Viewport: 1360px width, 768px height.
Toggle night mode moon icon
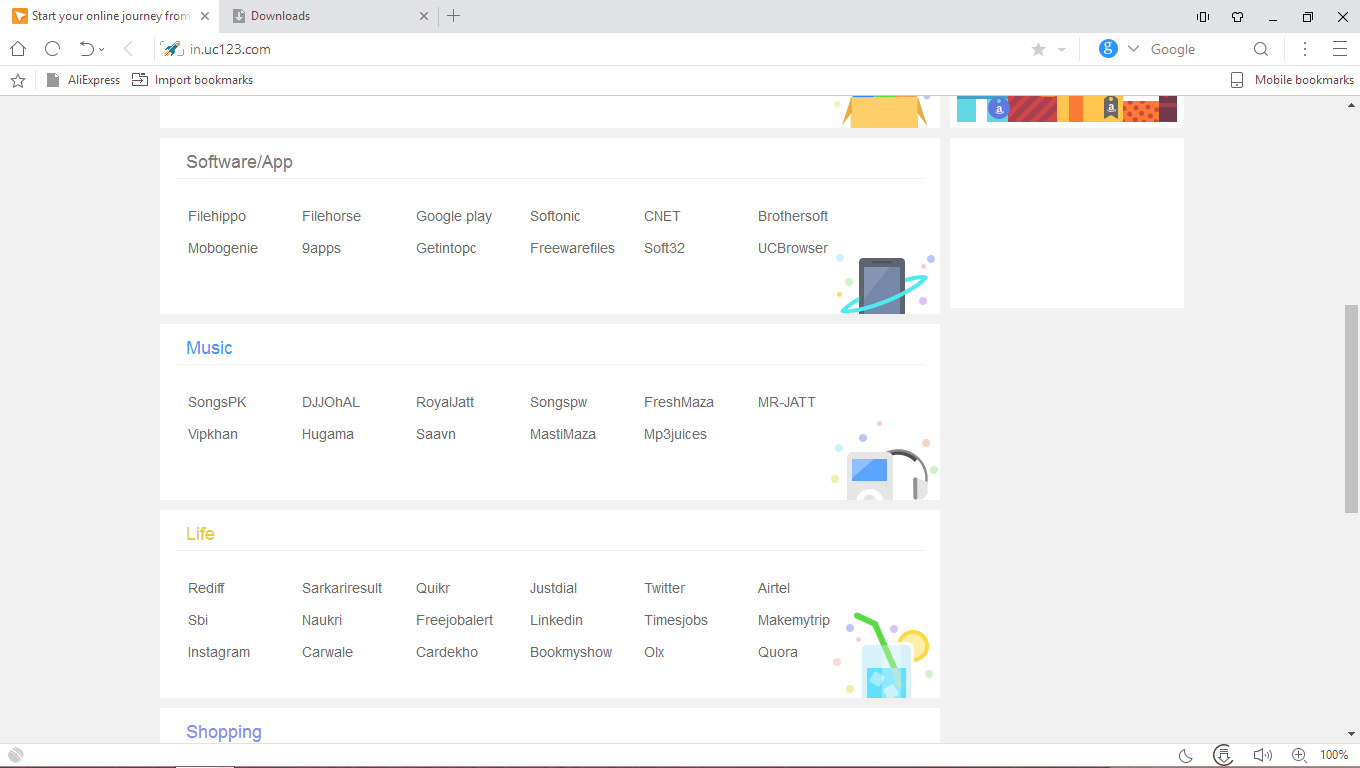pyautogui.click(x=1186, y=755)
